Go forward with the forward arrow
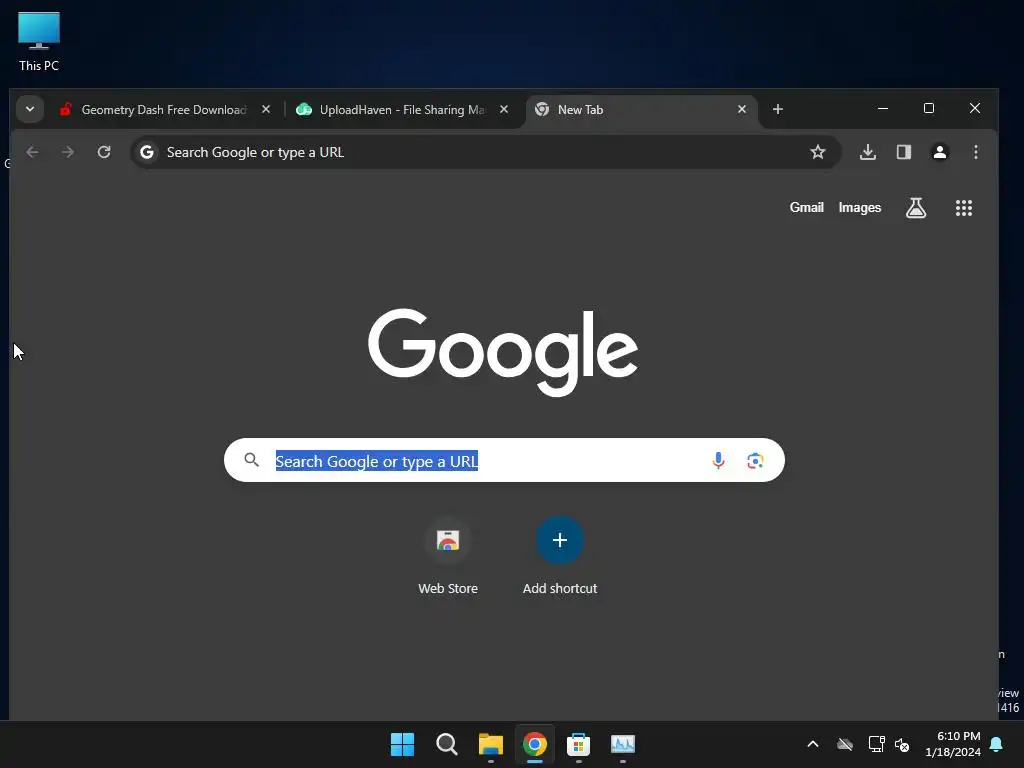This screenshot has height=768, width=1024. click(x=68, y=152)
